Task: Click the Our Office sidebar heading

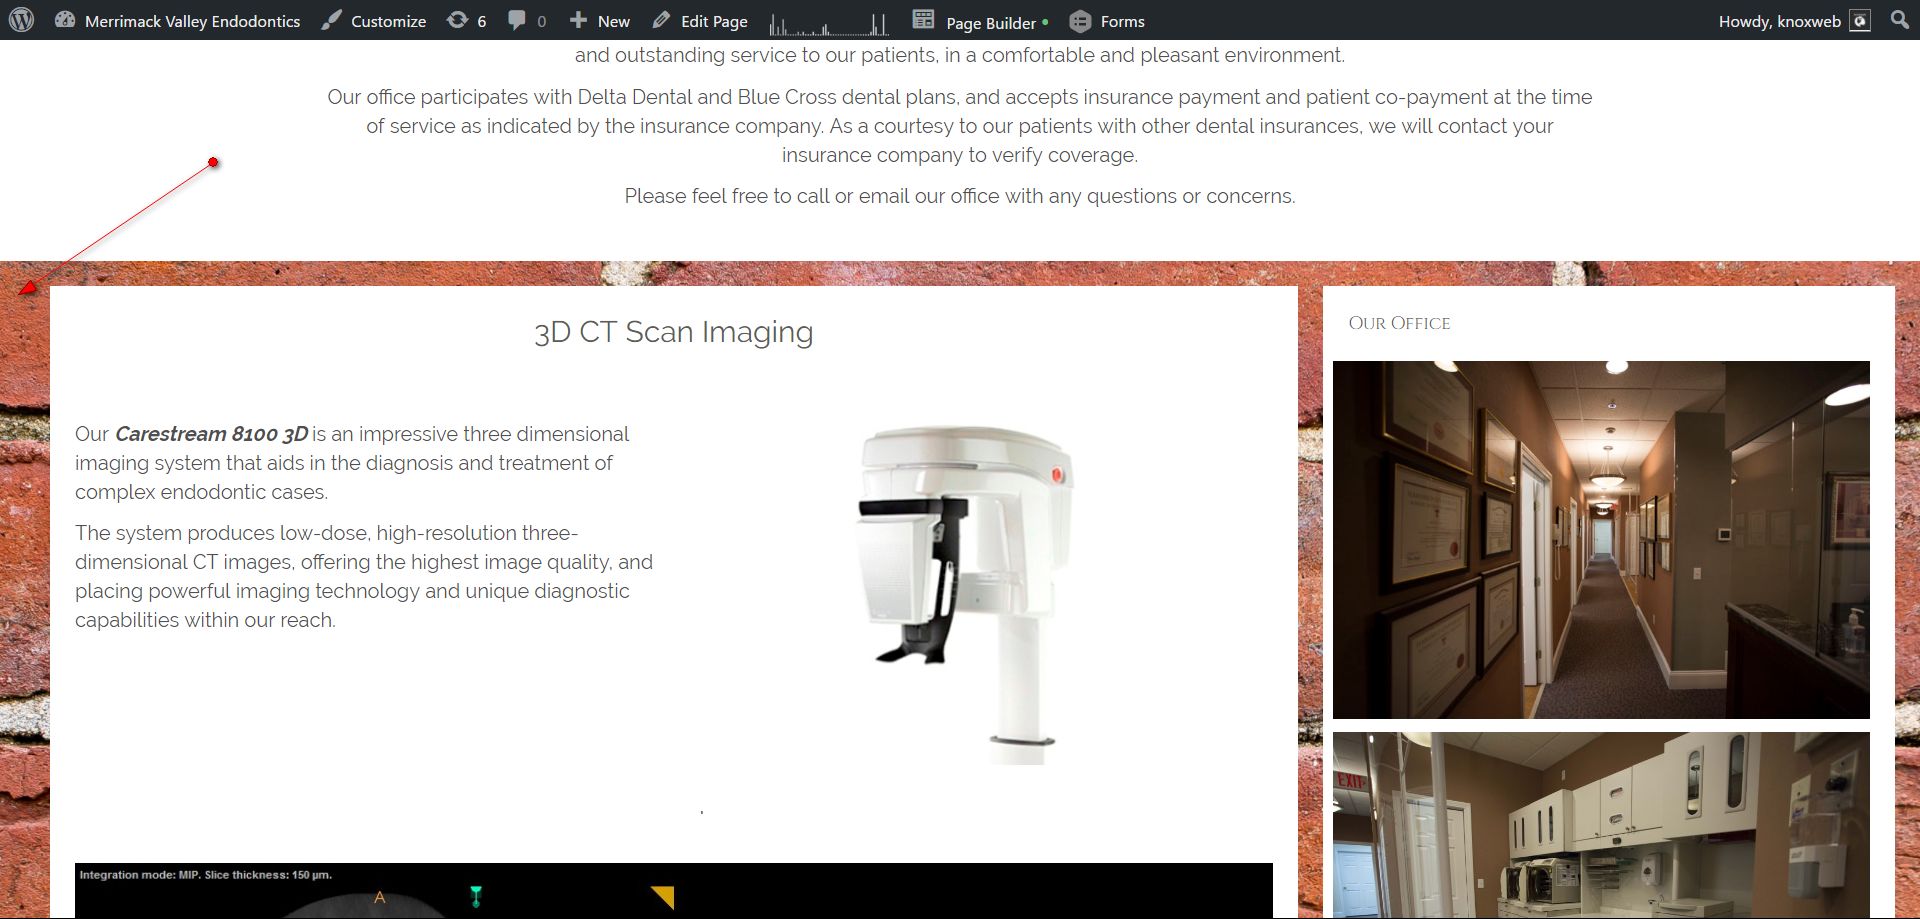Action: (1399, 323)
